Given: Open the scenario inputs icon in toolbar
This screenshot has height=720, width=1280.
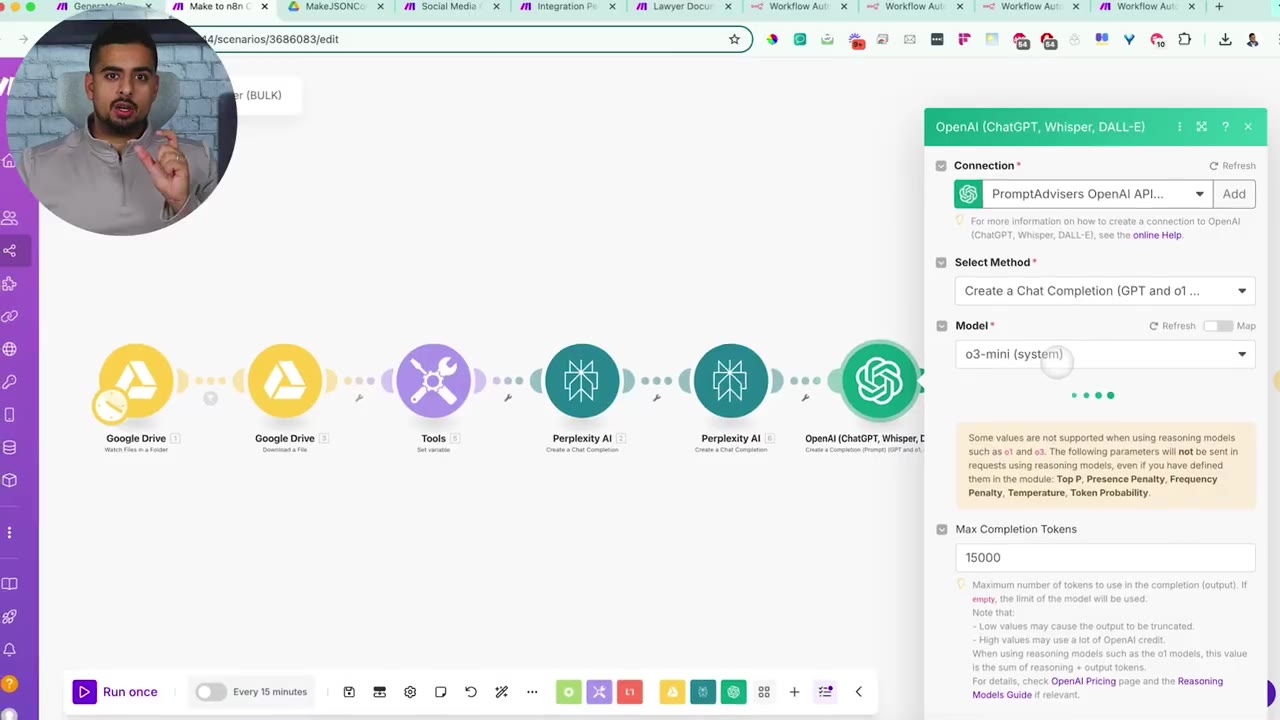Looking at the screenshot, I should point(380,692).
